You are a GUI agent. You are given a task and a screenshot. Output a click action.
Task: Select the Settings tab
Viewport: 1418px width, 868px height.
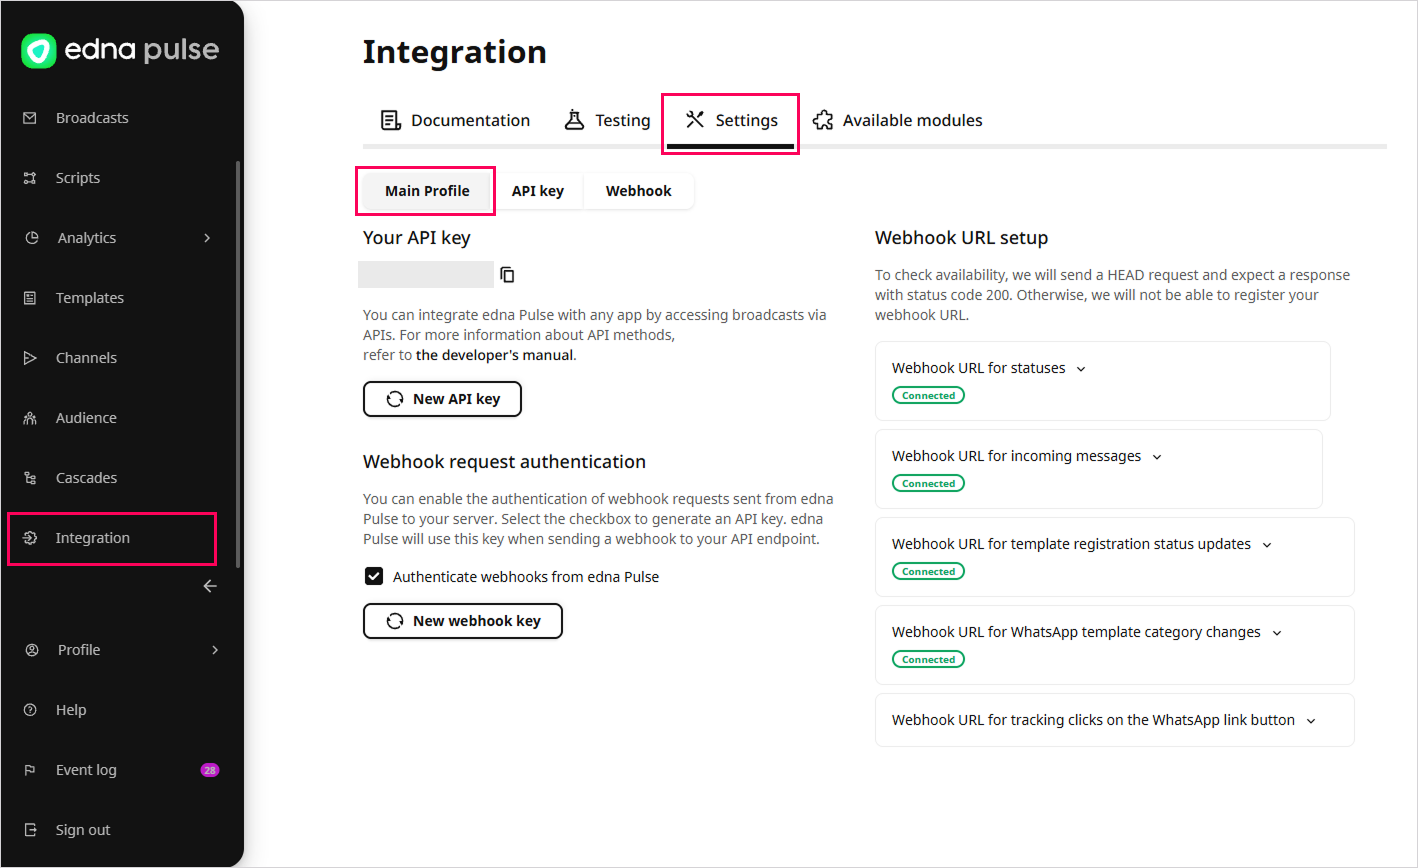coord(731,120)
